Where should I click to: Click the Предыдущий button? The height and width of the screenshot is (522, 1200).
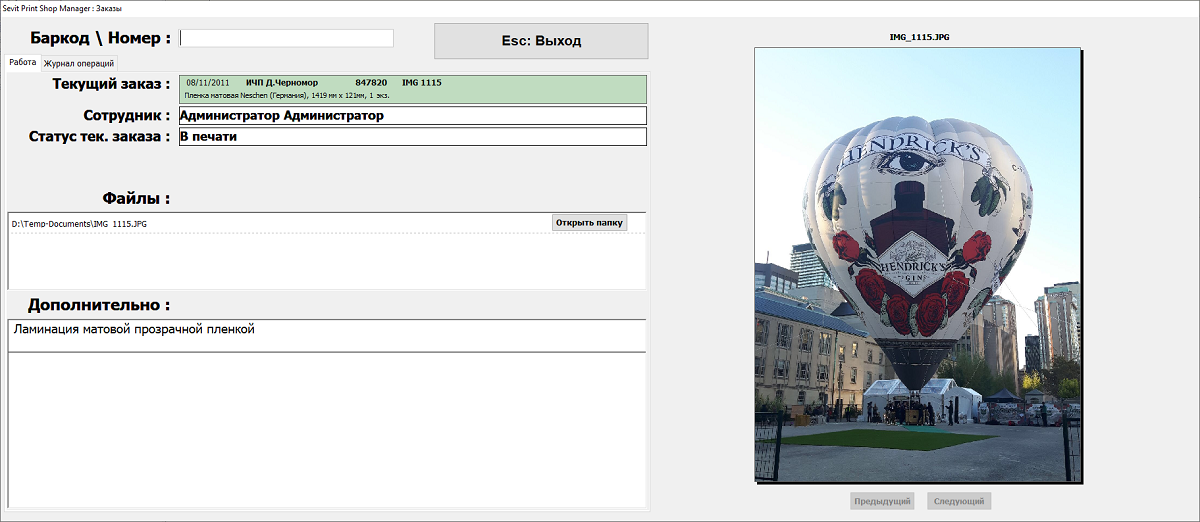pos(882,501)
